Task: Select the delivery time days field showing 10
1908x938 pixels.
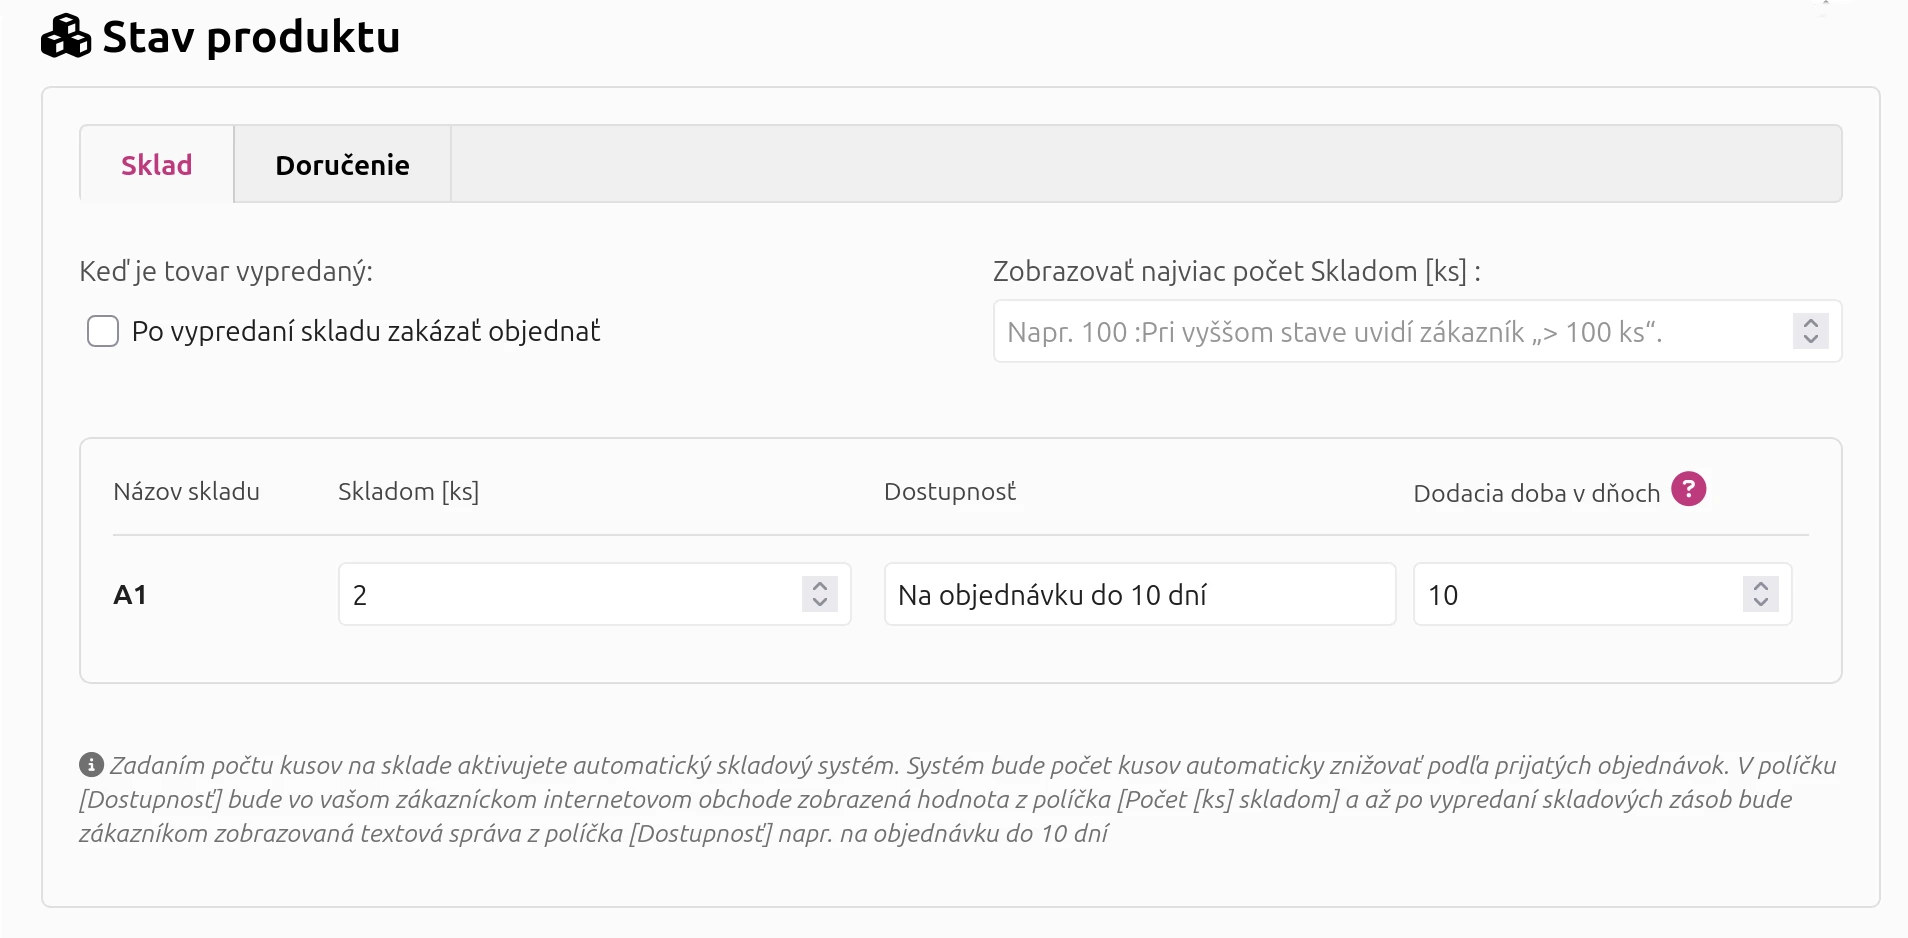Action: [1602, 594]
